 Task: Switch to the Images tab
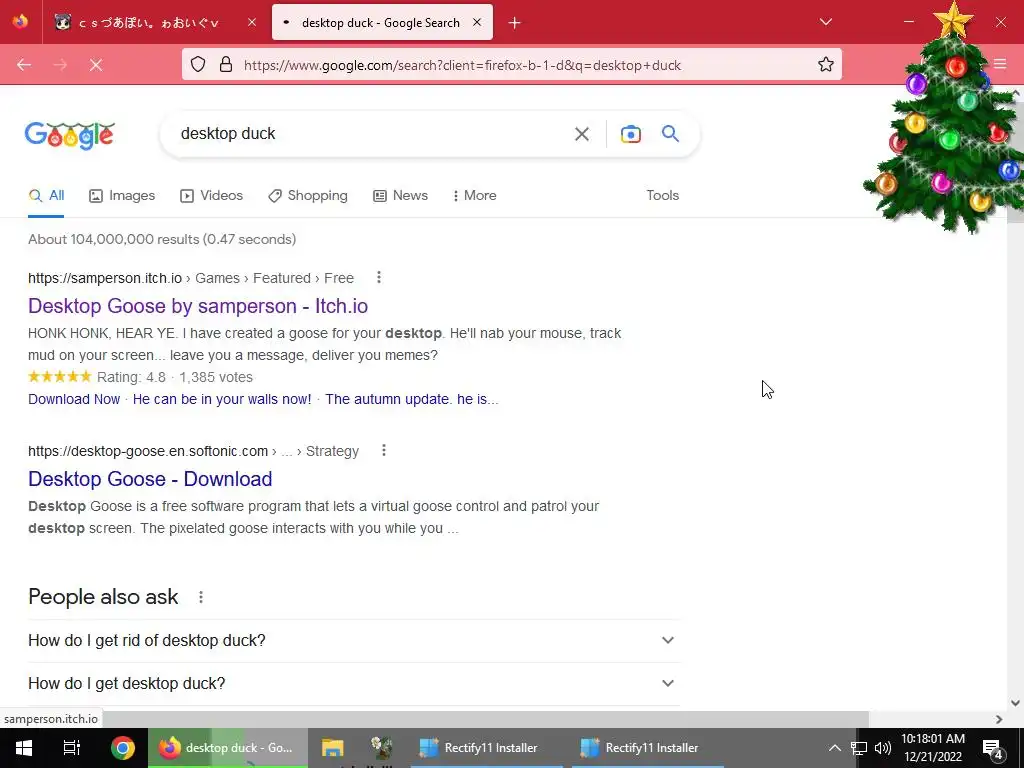122,195
